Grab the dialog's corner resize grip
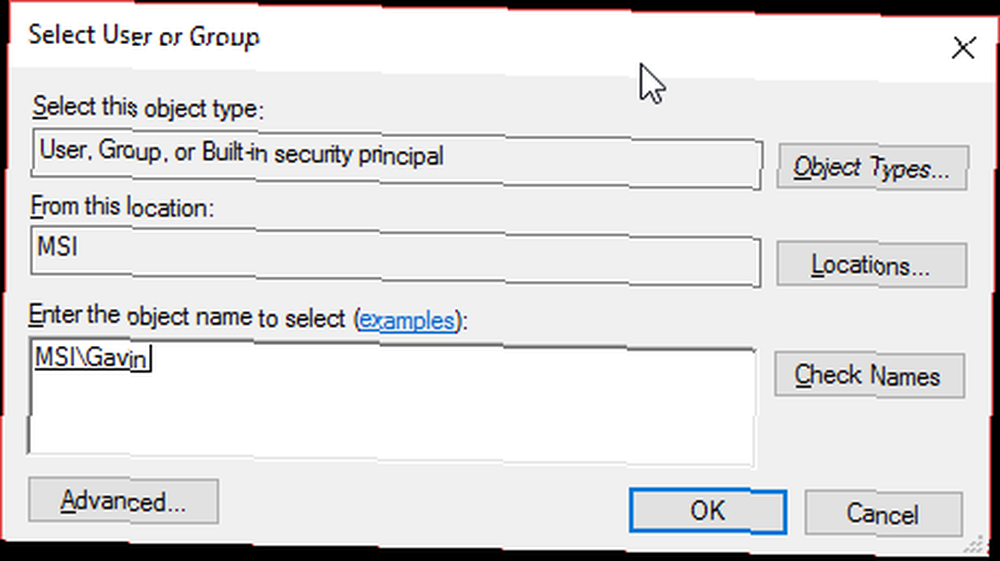 tap(976, 544)
